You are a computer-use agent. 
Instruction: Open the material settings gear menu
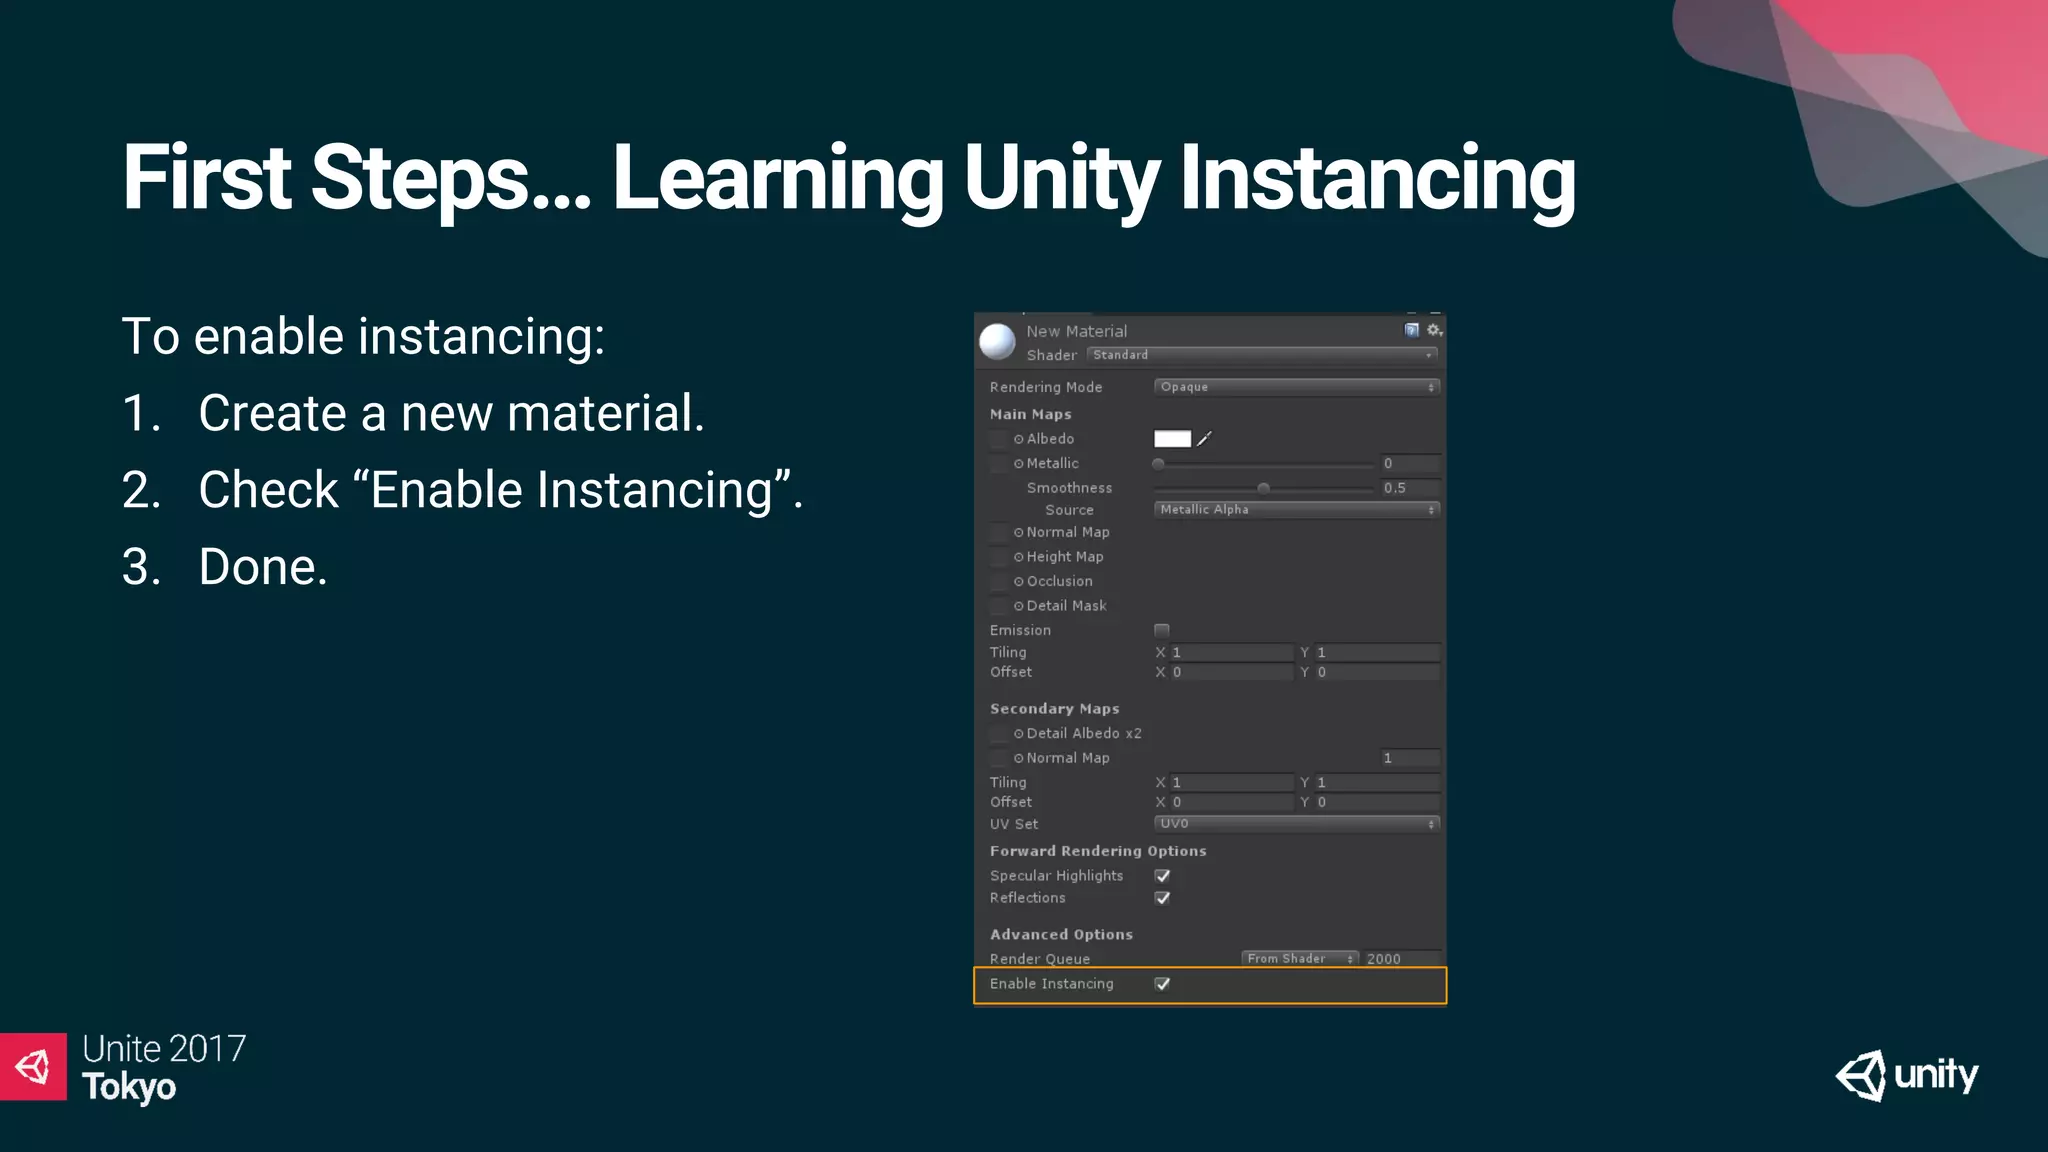pos(1434,330)
